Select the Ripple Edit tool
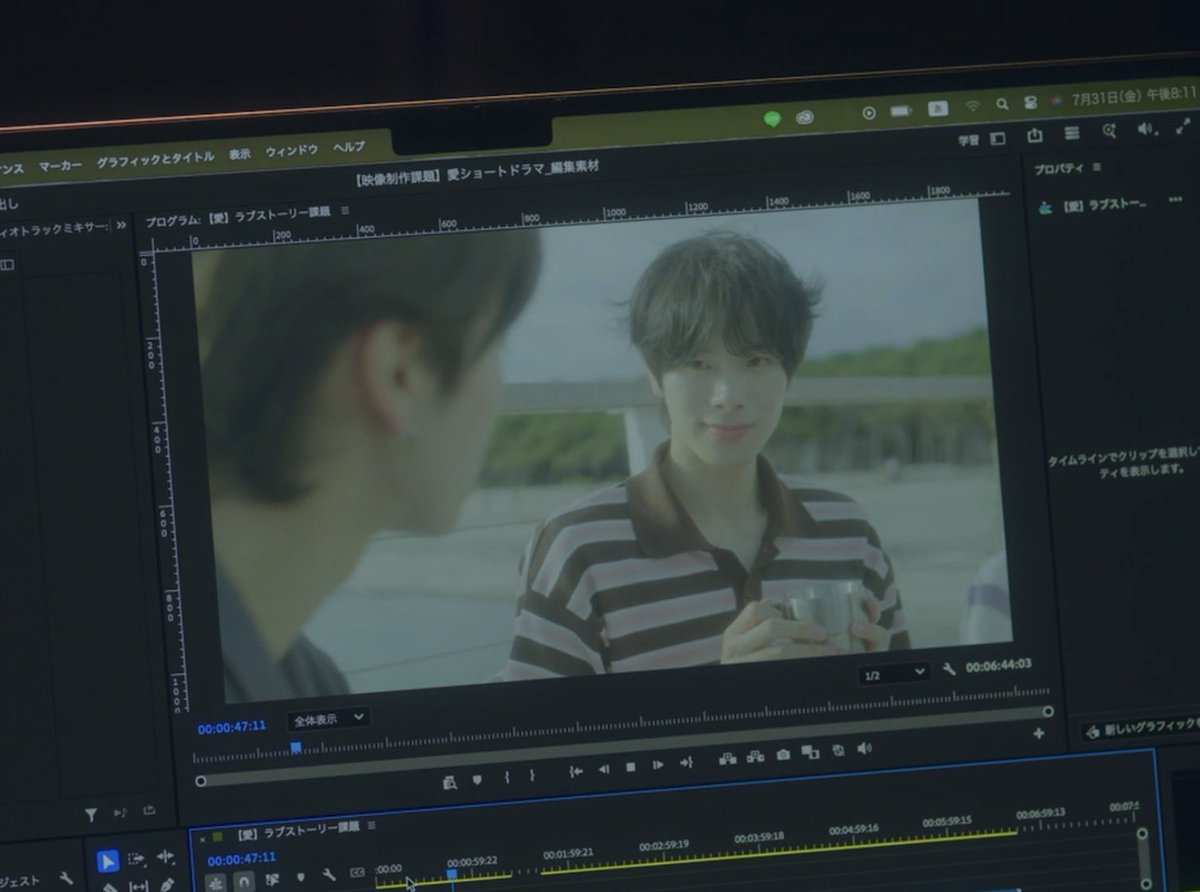1200x892 pixels. coord(165,857)
